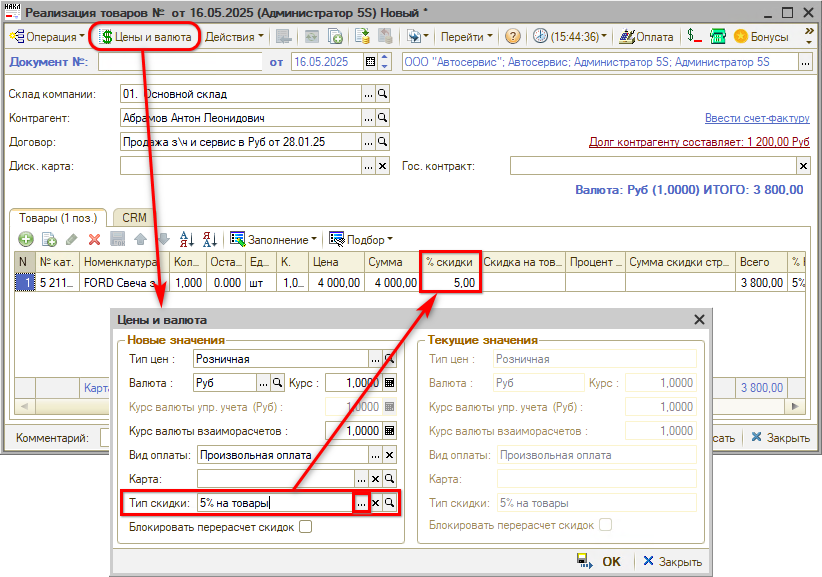Click the Тип скидки input field
822x577 pixels.
(274, 503)
